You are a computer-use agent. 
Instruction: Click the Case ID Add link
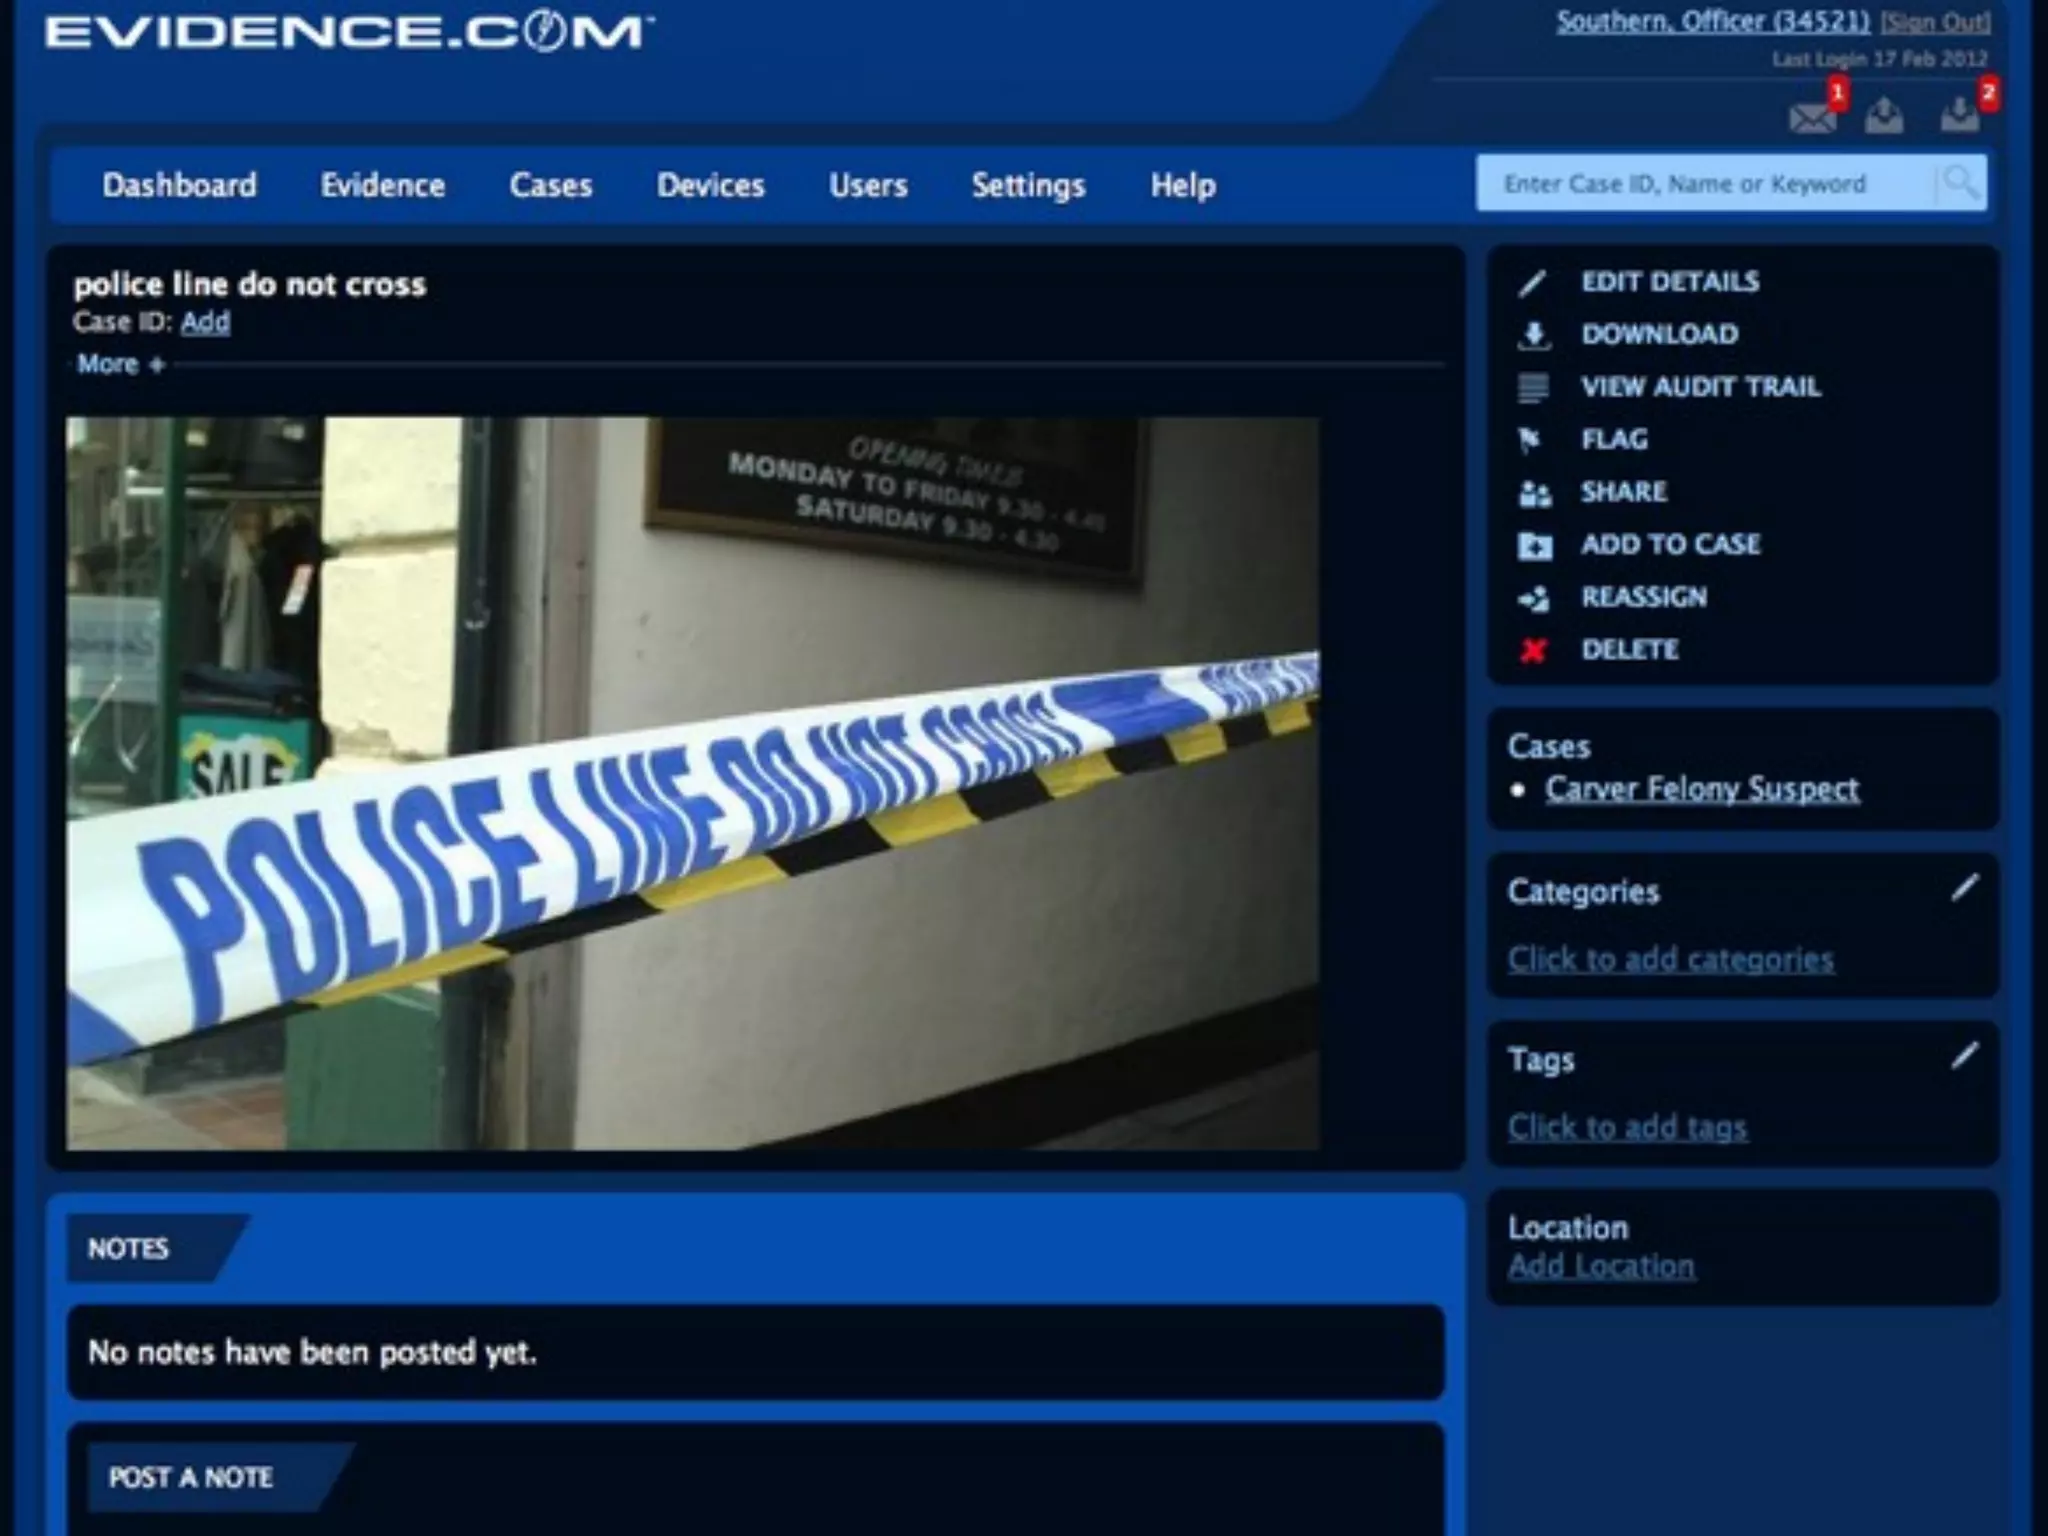(x=206, y=322)
